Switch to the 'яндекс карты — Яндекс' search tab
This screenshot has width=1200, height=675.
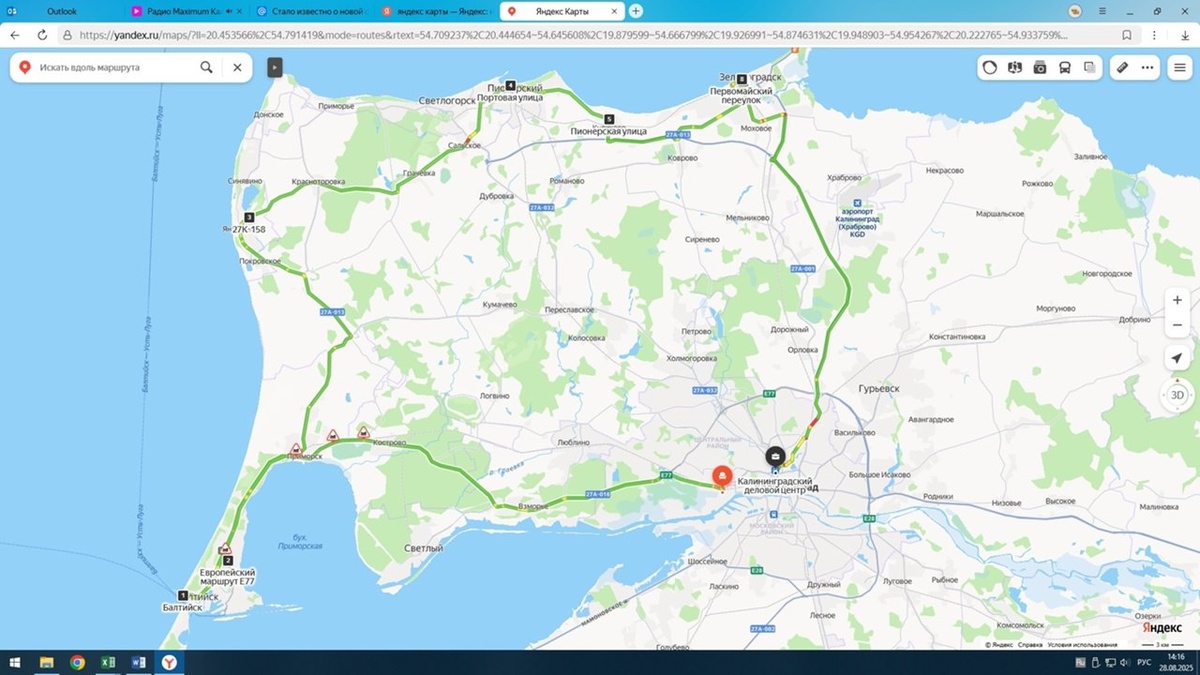click(x=436, y=11)
